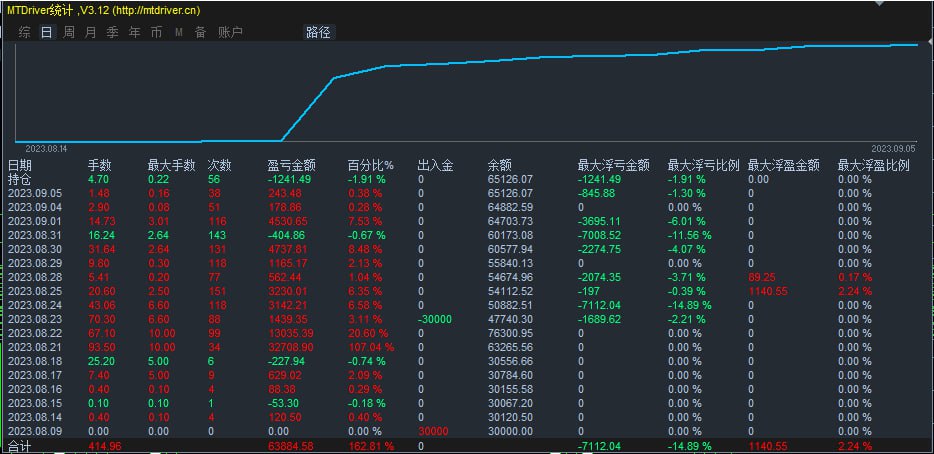This screenshot has height=454, width=934.
Task: Click the 107.04 % percentage cell
Action: point(371,347)
